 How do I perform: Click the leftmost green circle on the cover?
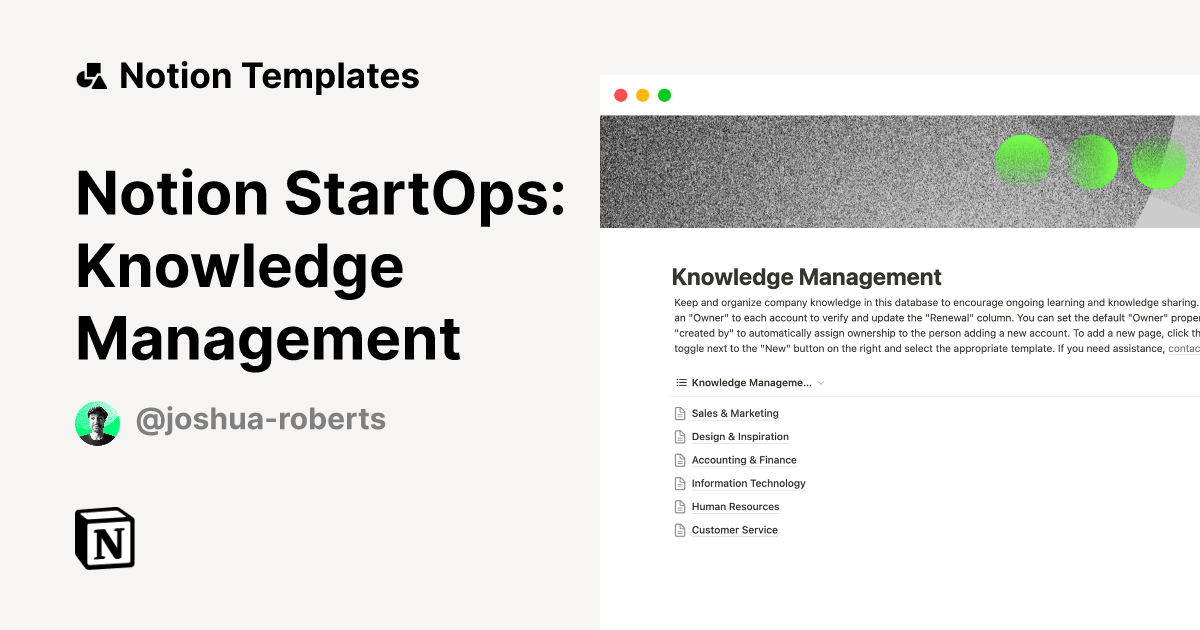click(1022, 162)
